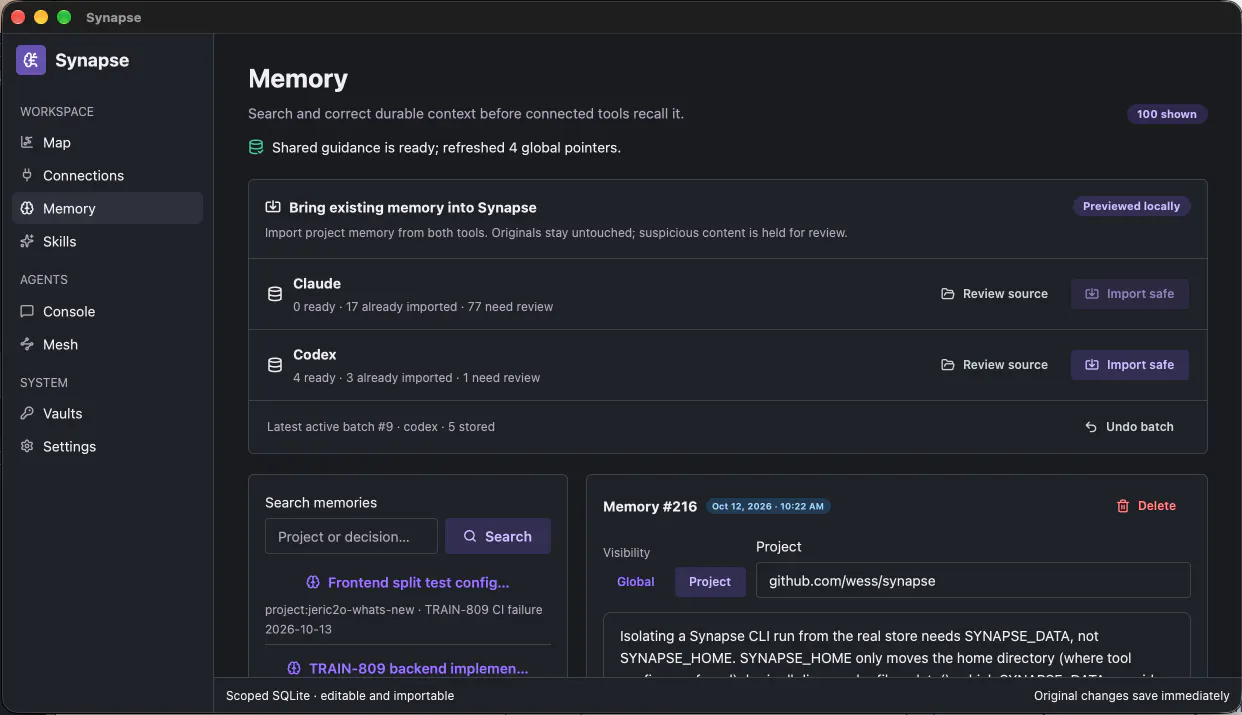This screenshot has width=1242, height=715.
Task: Open the Memory page
Action: [107, 209]
